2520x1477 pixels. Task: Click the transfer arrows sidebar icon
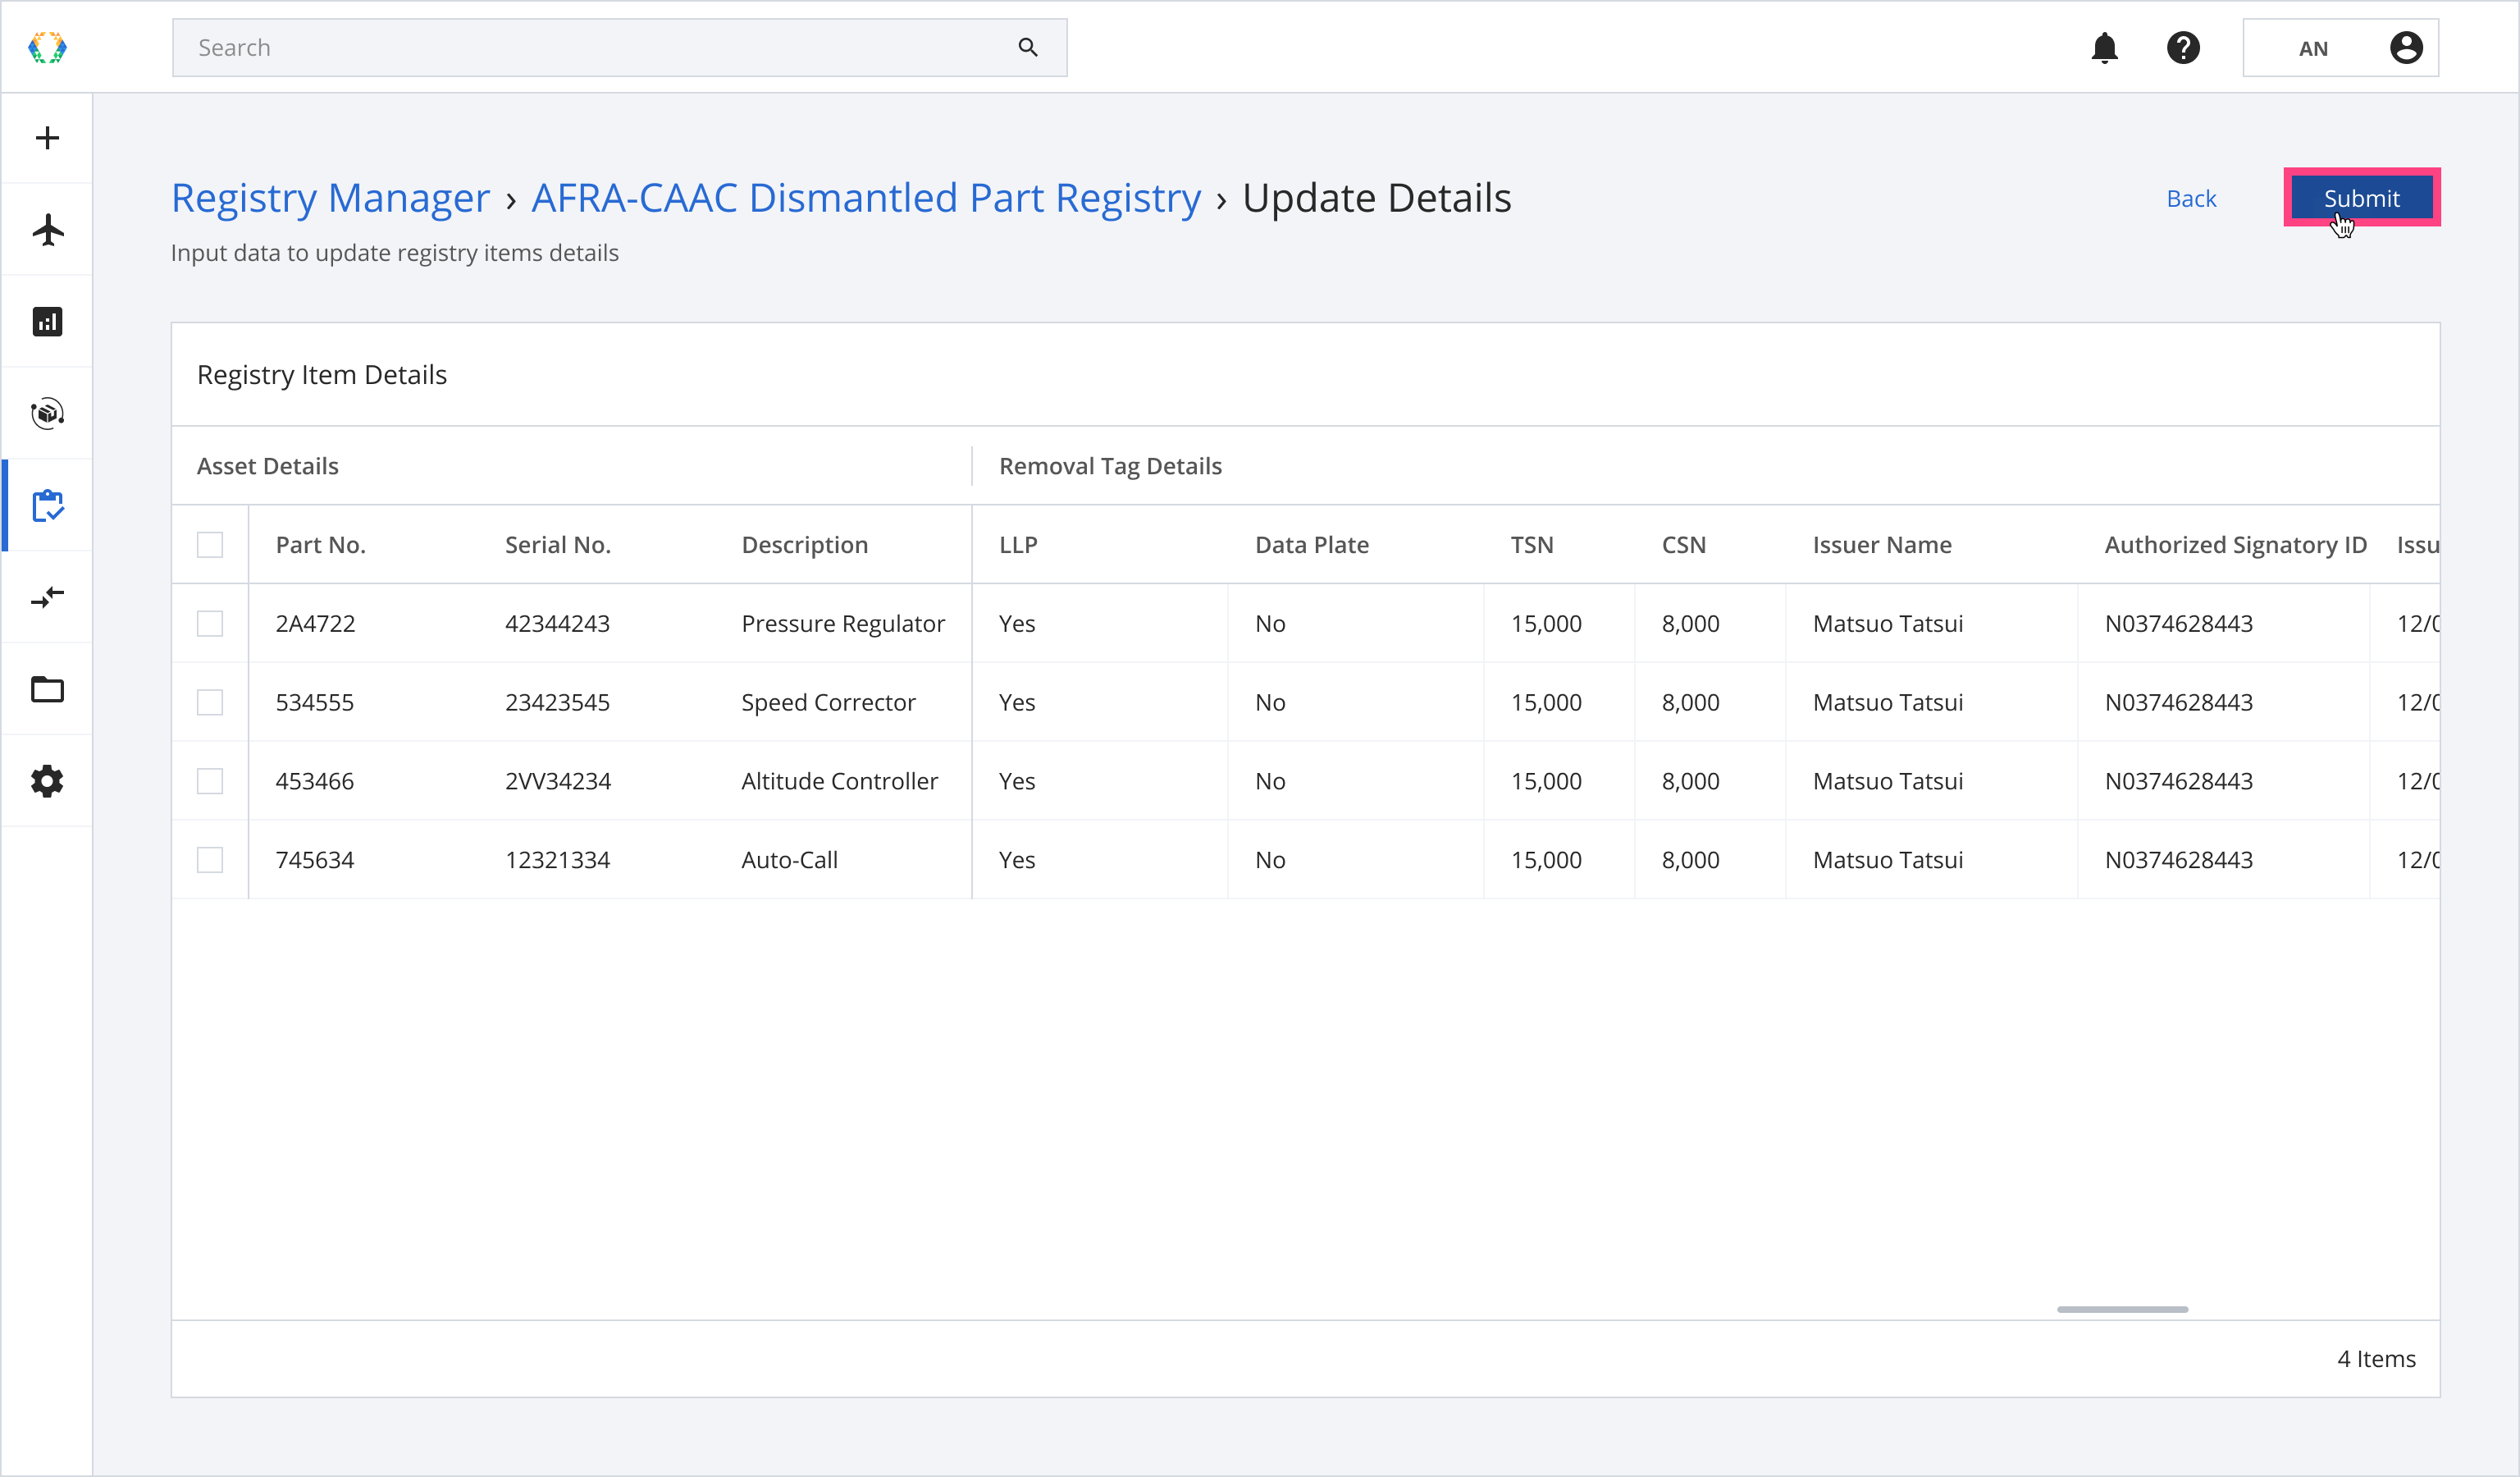47,597
